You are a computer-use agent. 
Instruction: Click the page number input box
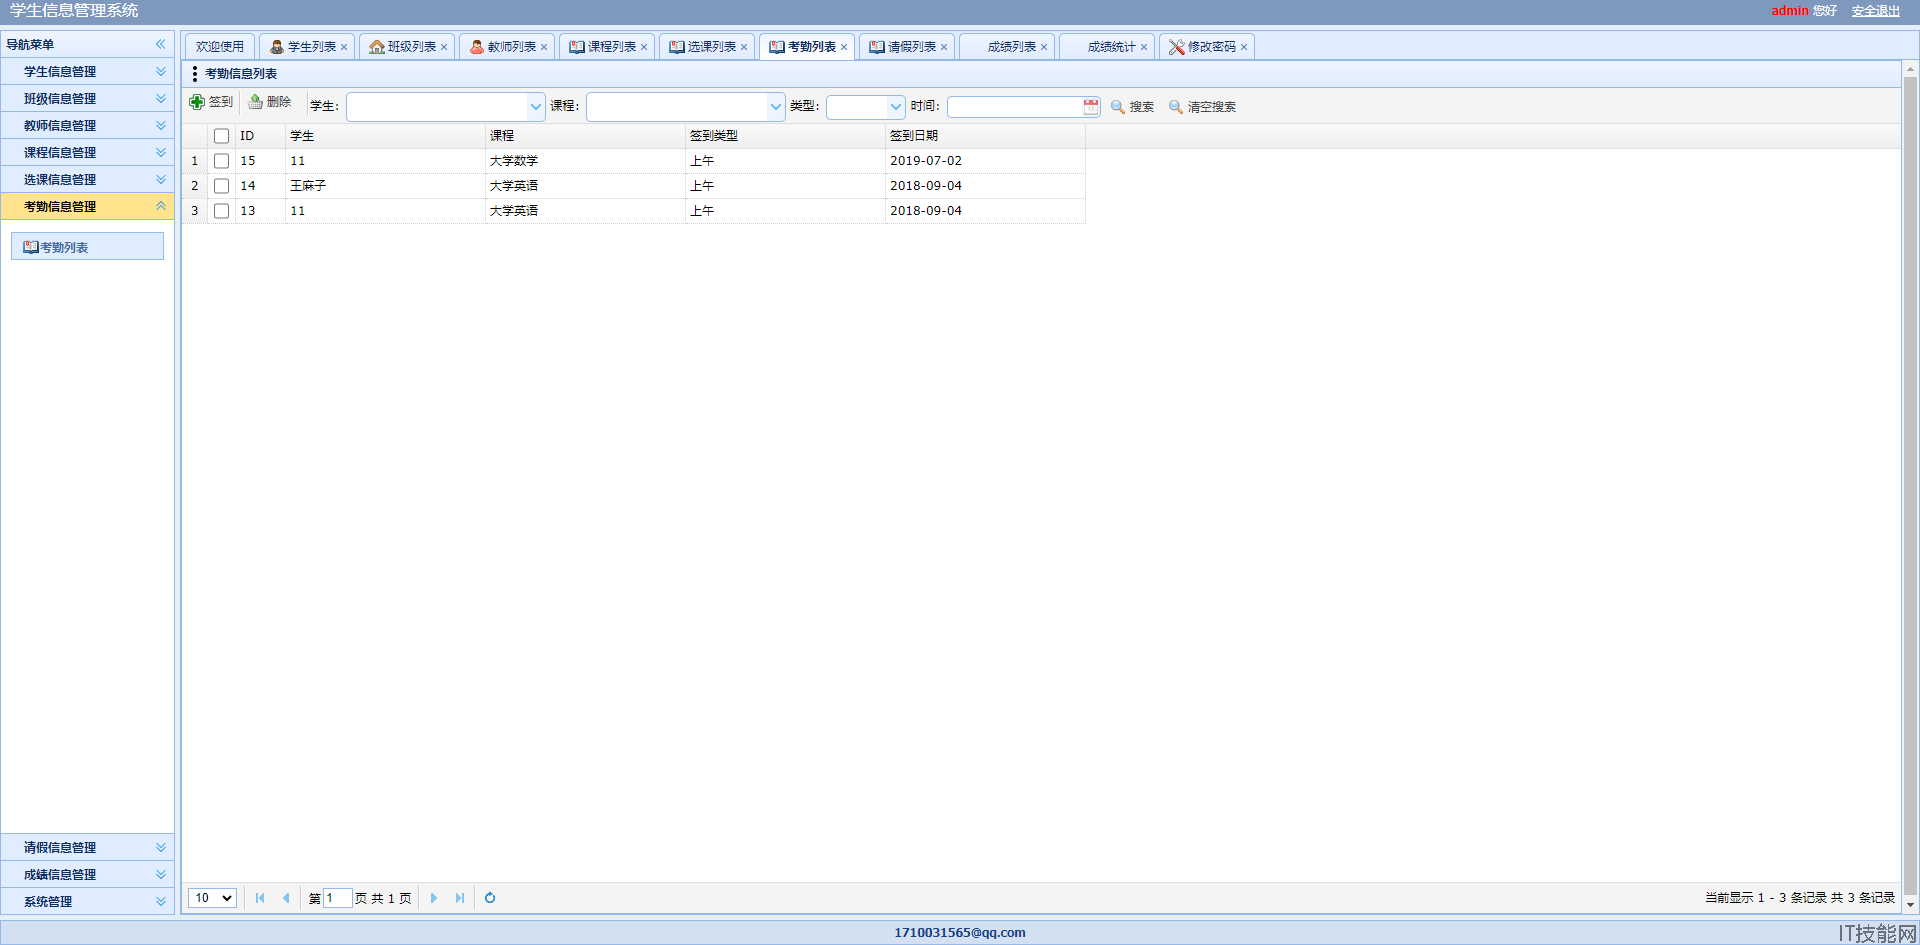pos(338,898)
